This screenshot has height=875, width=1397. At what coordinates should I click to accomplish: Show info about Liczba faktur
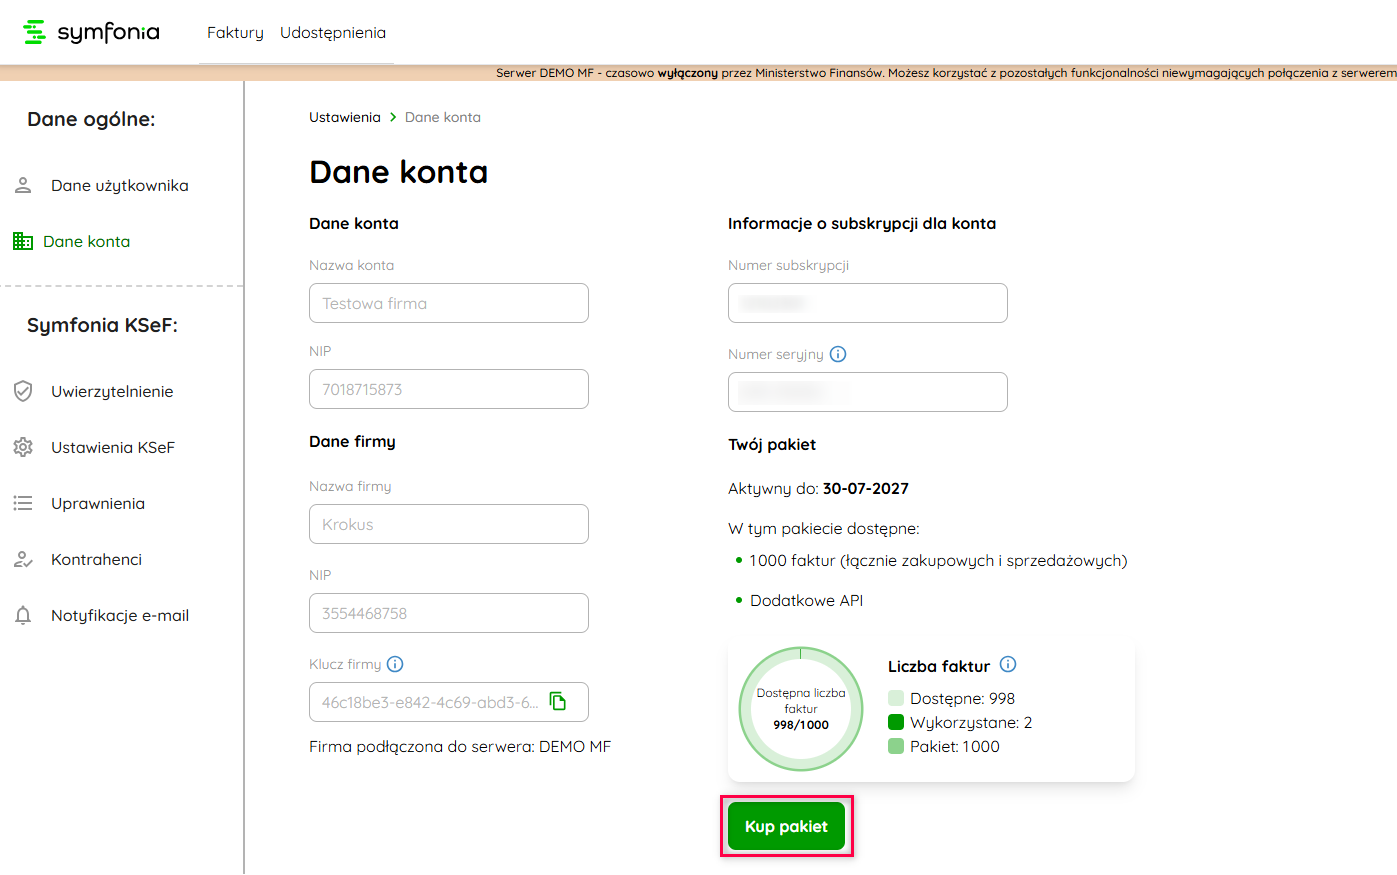[1008, 665]
